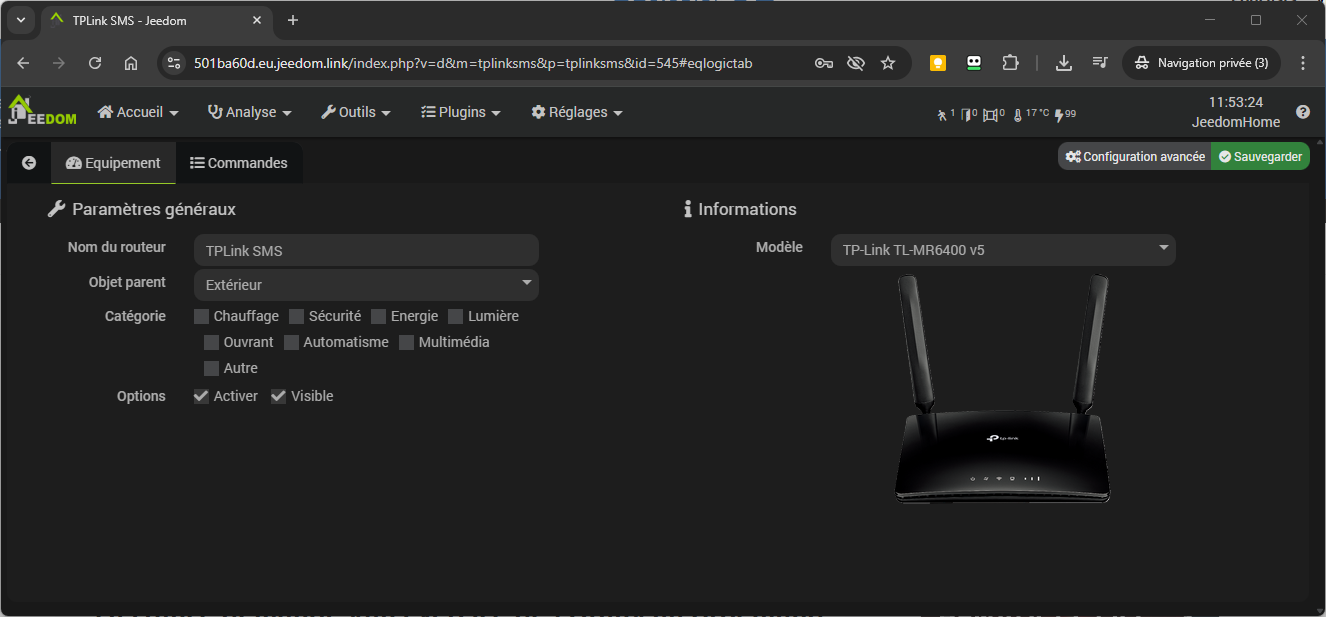Click the Jeedom logo
Image resolution: width=1326 pixels, height=617 pixels.
pos(42,111)
